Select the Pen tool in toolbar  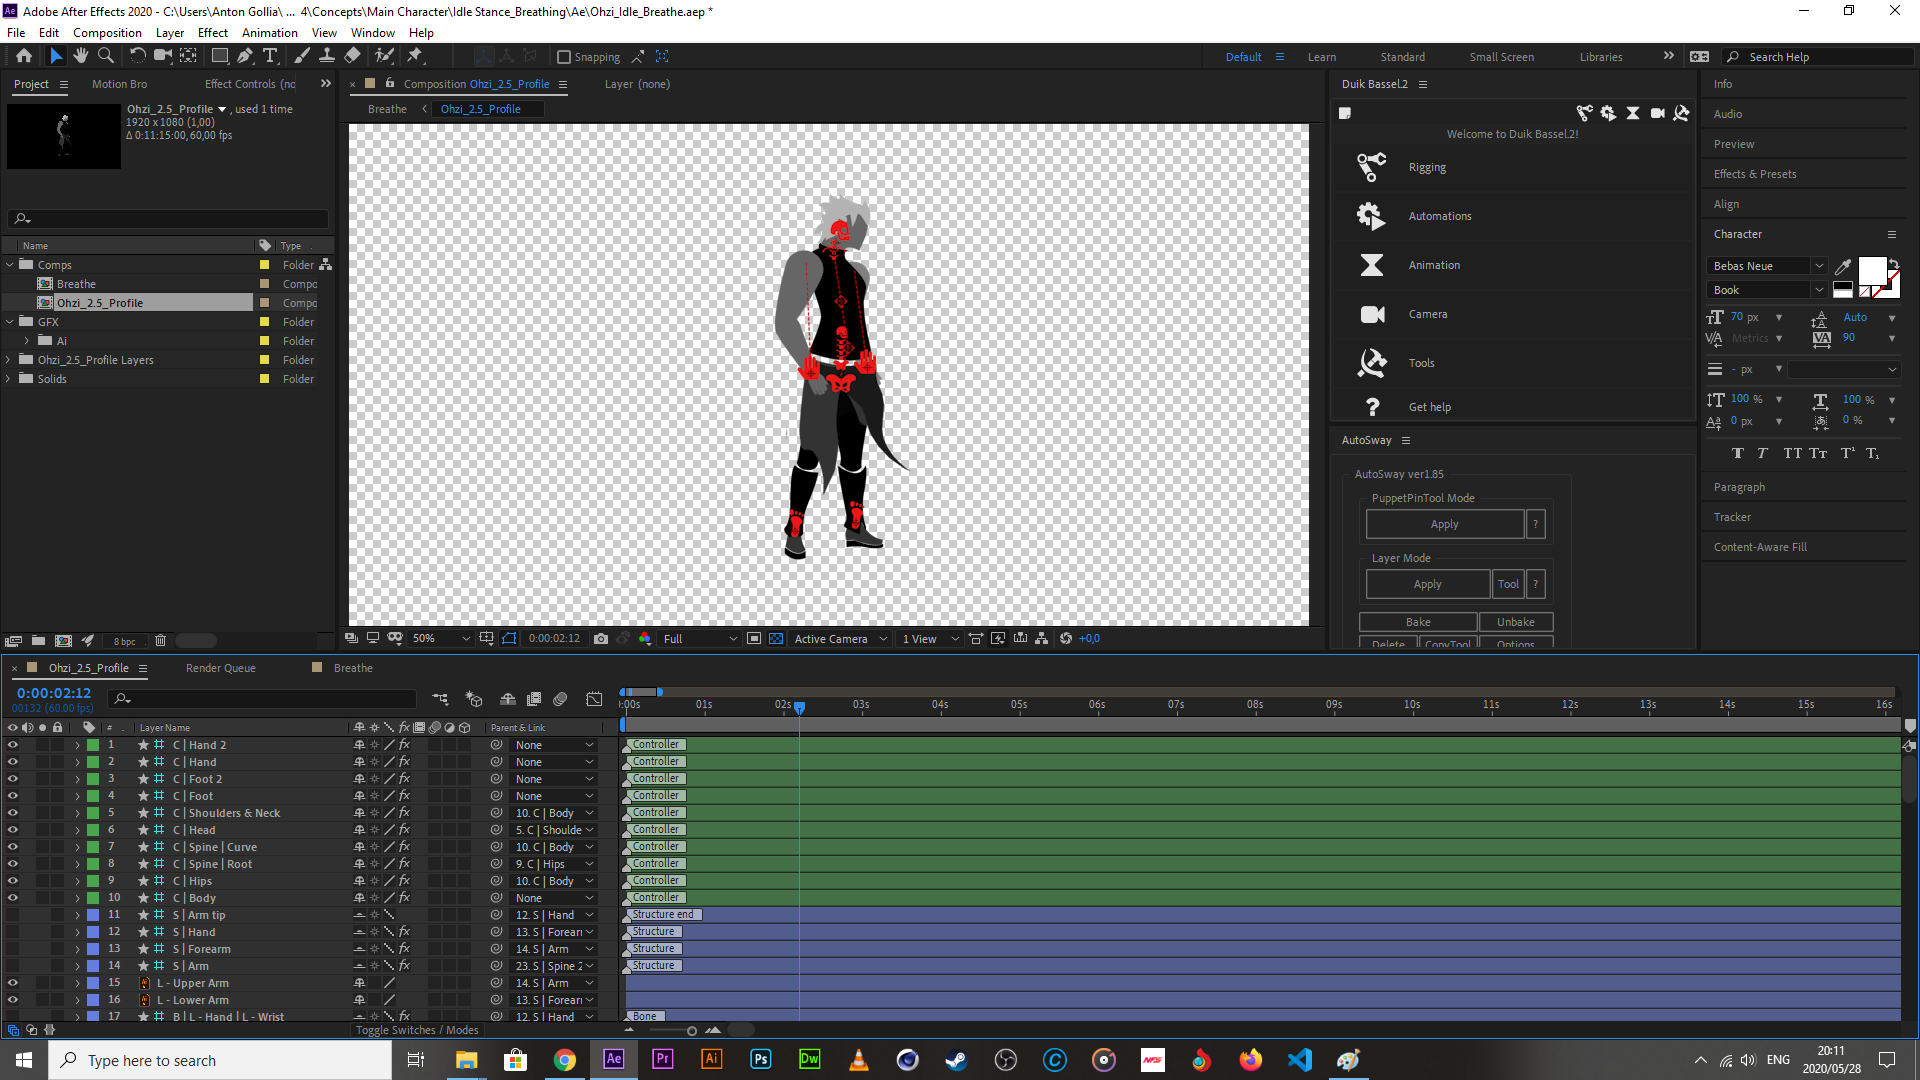pos(245,56)
